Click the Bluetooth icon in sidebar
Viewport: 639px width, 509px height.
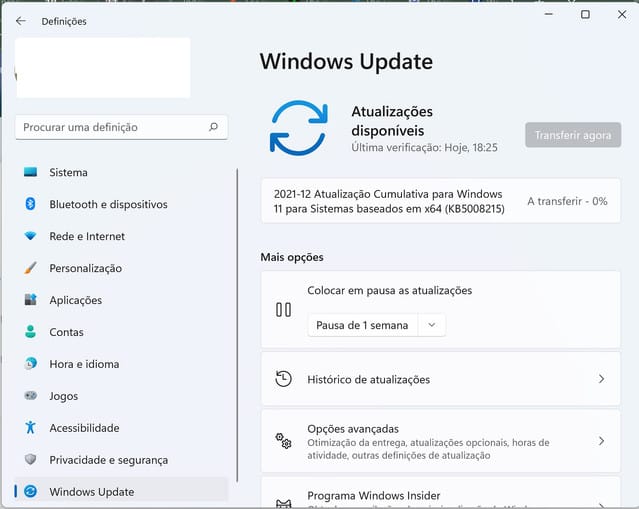tap(30, 204)
